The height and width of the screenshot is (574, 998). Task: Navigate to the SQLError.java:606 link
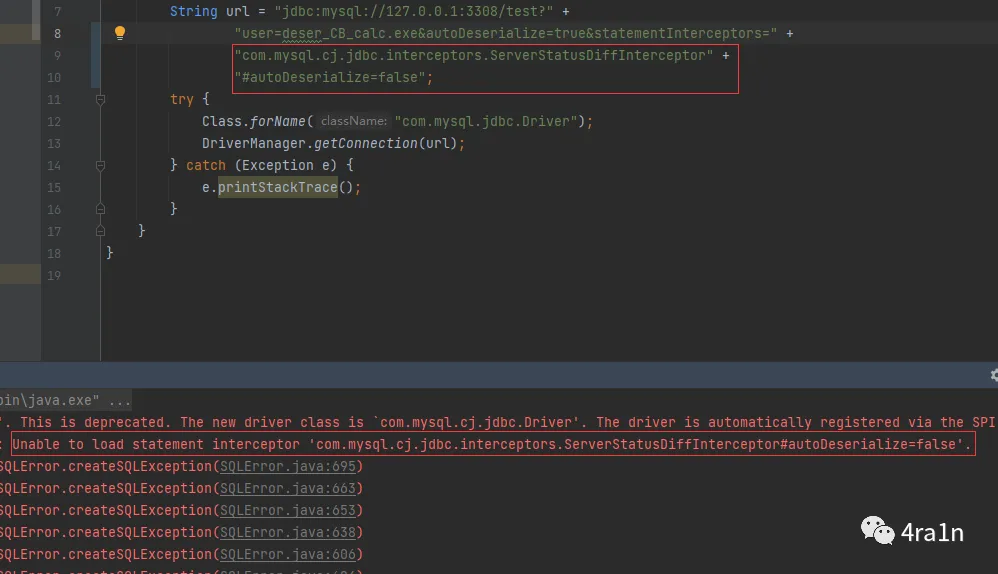290,555
